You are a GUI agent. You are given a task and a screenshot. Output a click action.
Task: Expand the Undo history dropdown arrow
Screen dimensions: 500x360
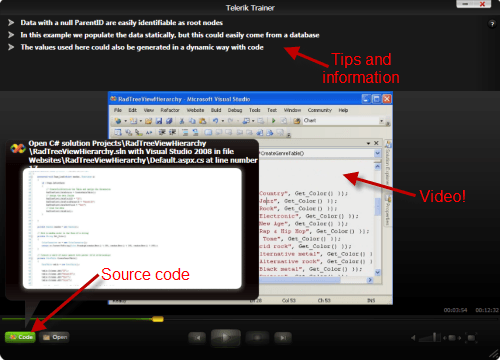coord(223,121)
